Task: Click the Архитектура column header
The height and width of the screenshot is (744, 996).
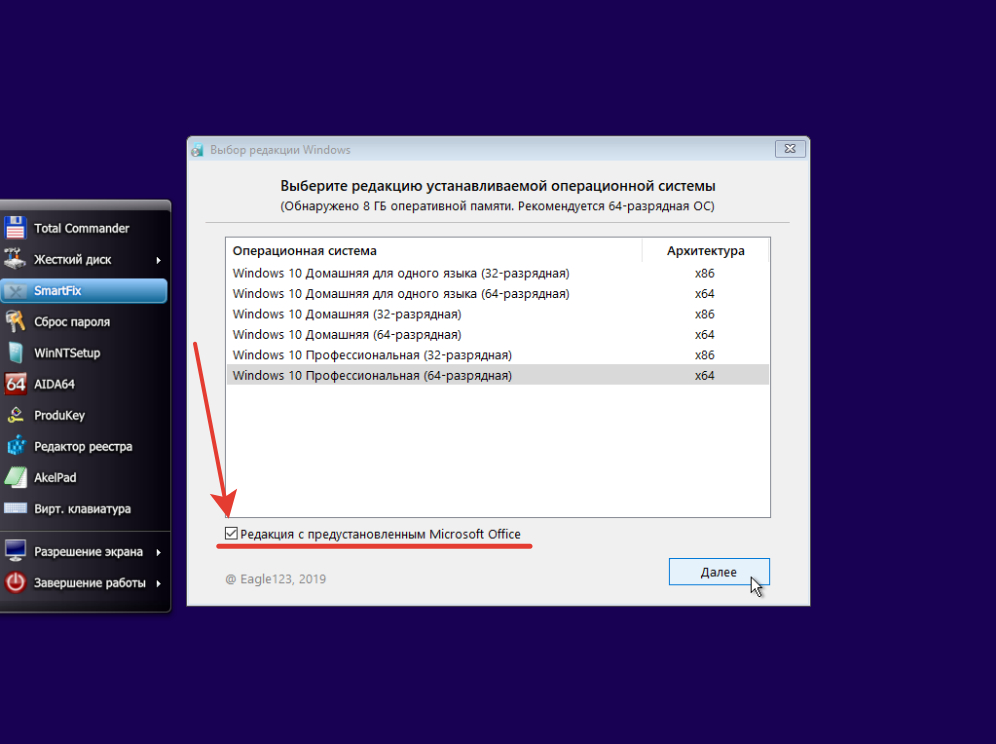Action: (706, 250)
